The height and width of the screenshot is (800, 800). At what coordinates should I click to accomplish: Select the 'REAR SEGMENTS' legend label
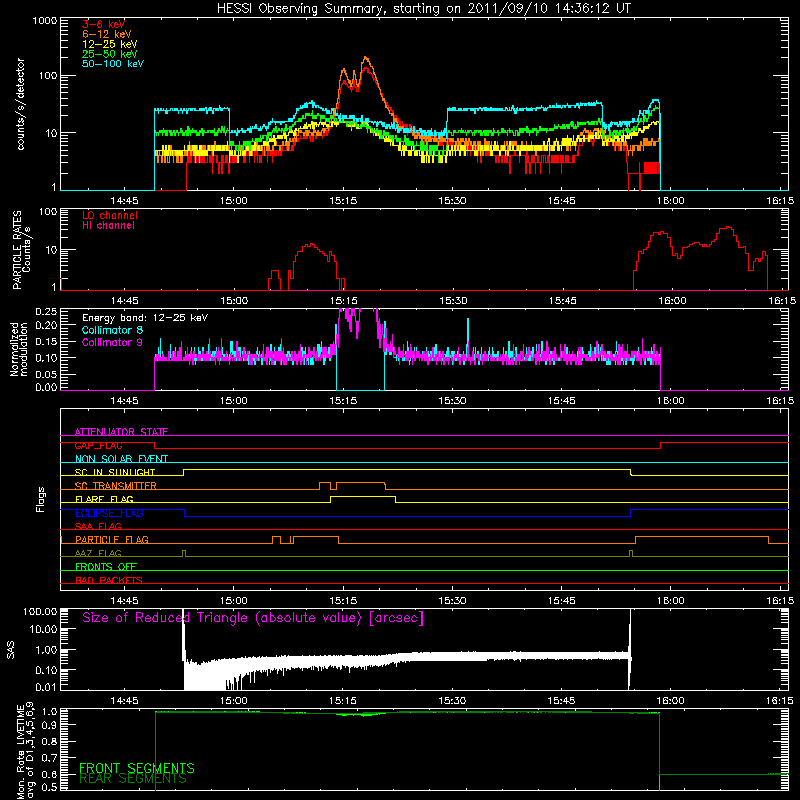[x=133, y=779]
